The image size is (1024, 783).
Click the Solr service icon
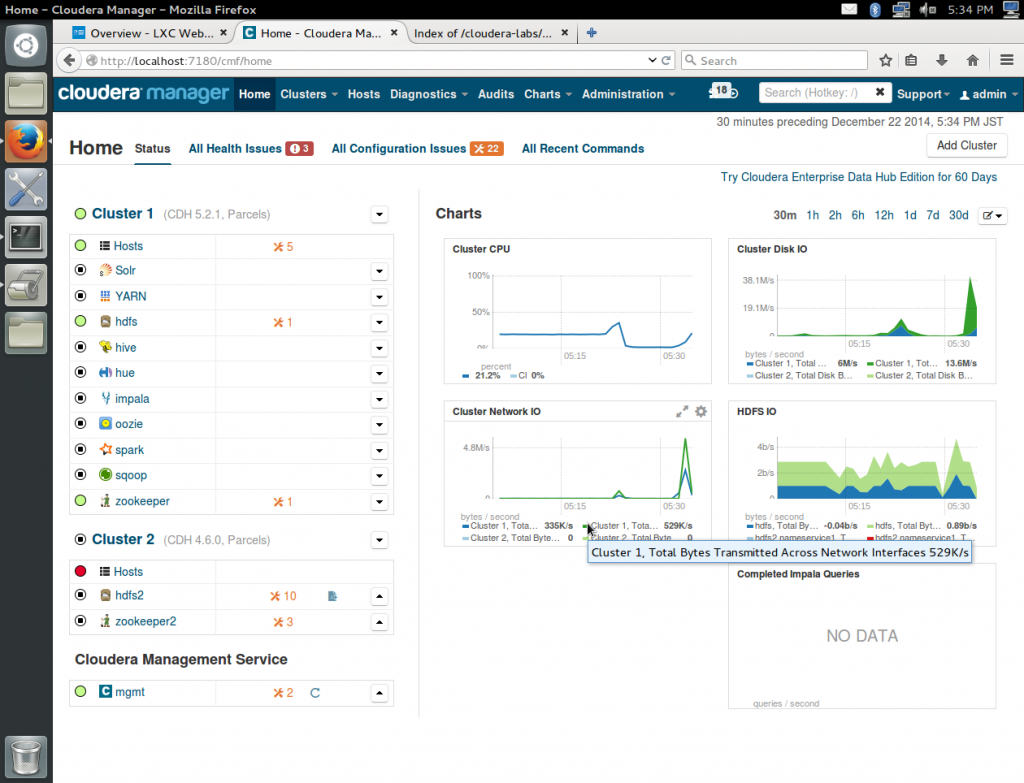tap(105, 270)
